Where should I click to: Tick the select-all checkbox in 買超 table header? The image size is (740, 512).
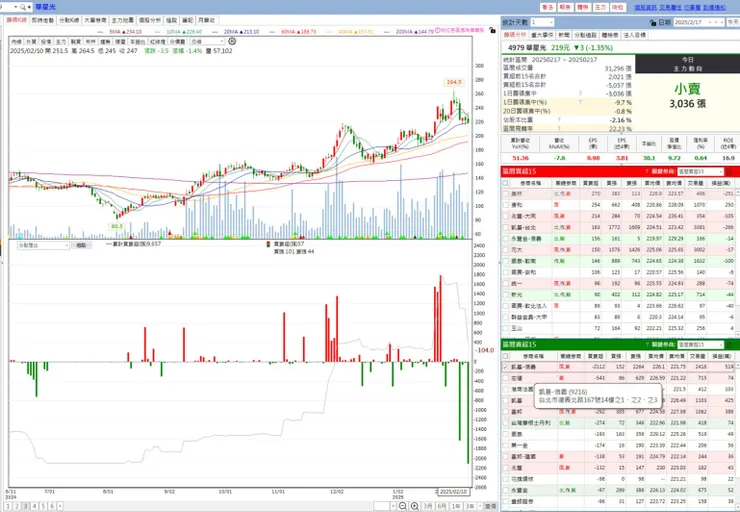click(505, 183)
